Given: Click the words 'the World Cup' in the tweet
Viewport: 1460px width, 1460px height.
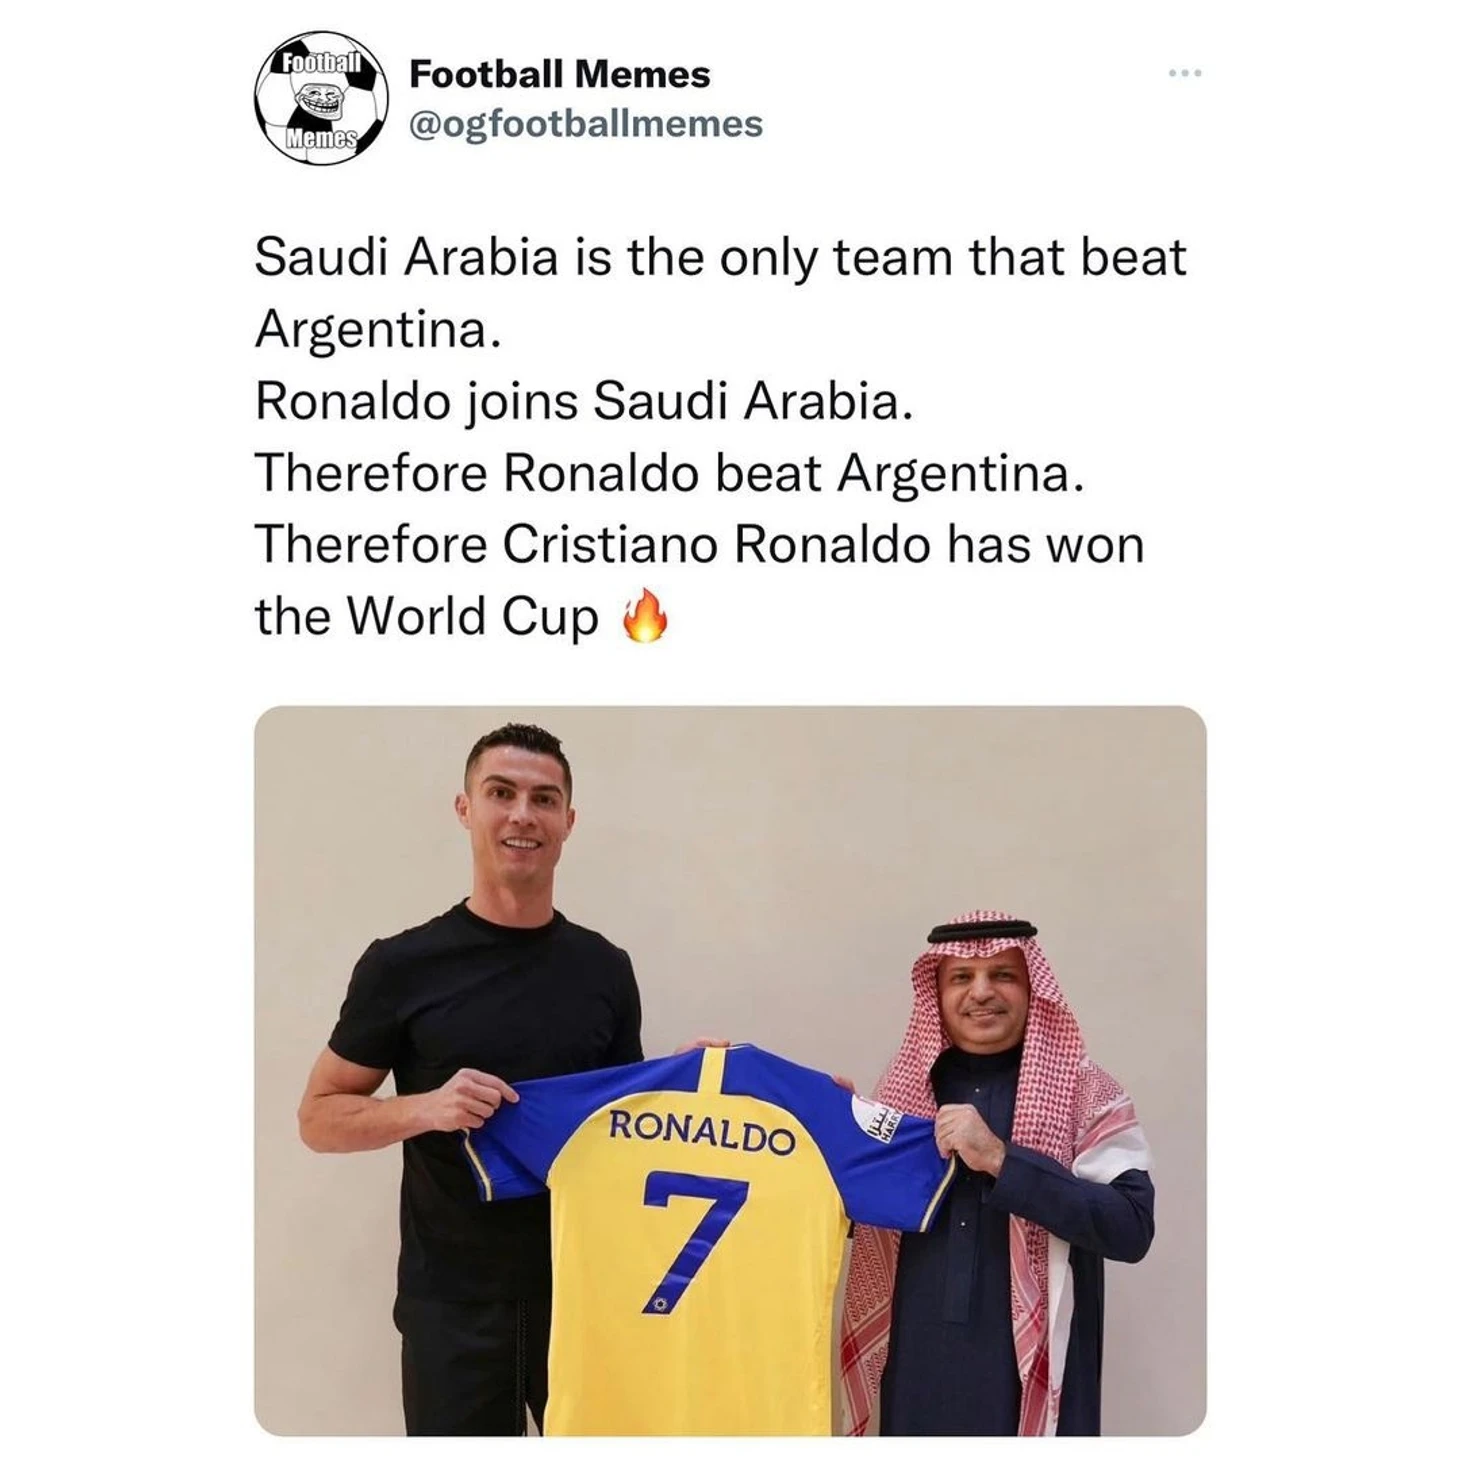Looking at the screenshot, I should 426,616.
